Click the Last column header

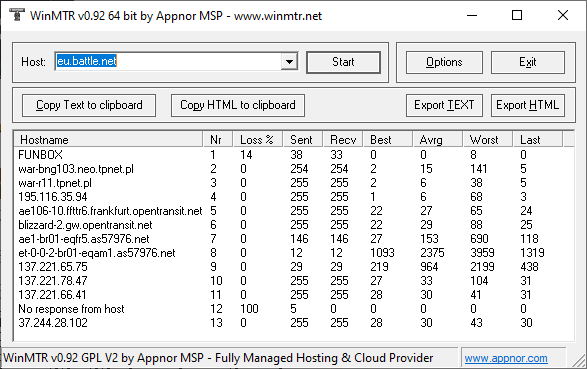tap(538, 140)
